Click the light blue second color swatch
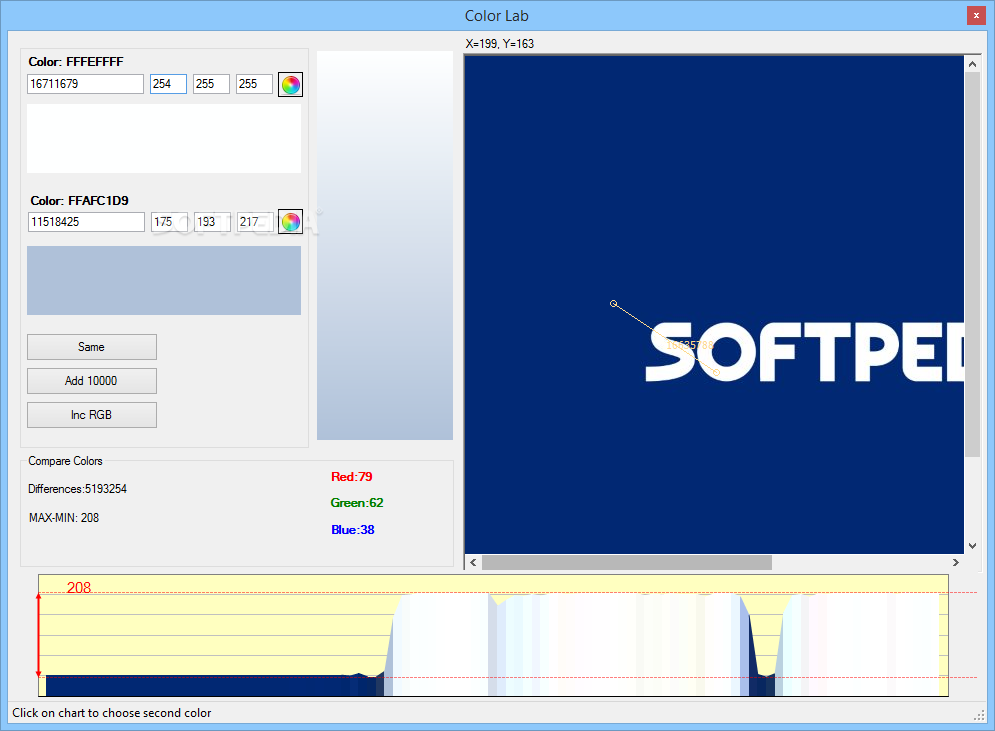This screenshot has width=995, height=731. 164,280
